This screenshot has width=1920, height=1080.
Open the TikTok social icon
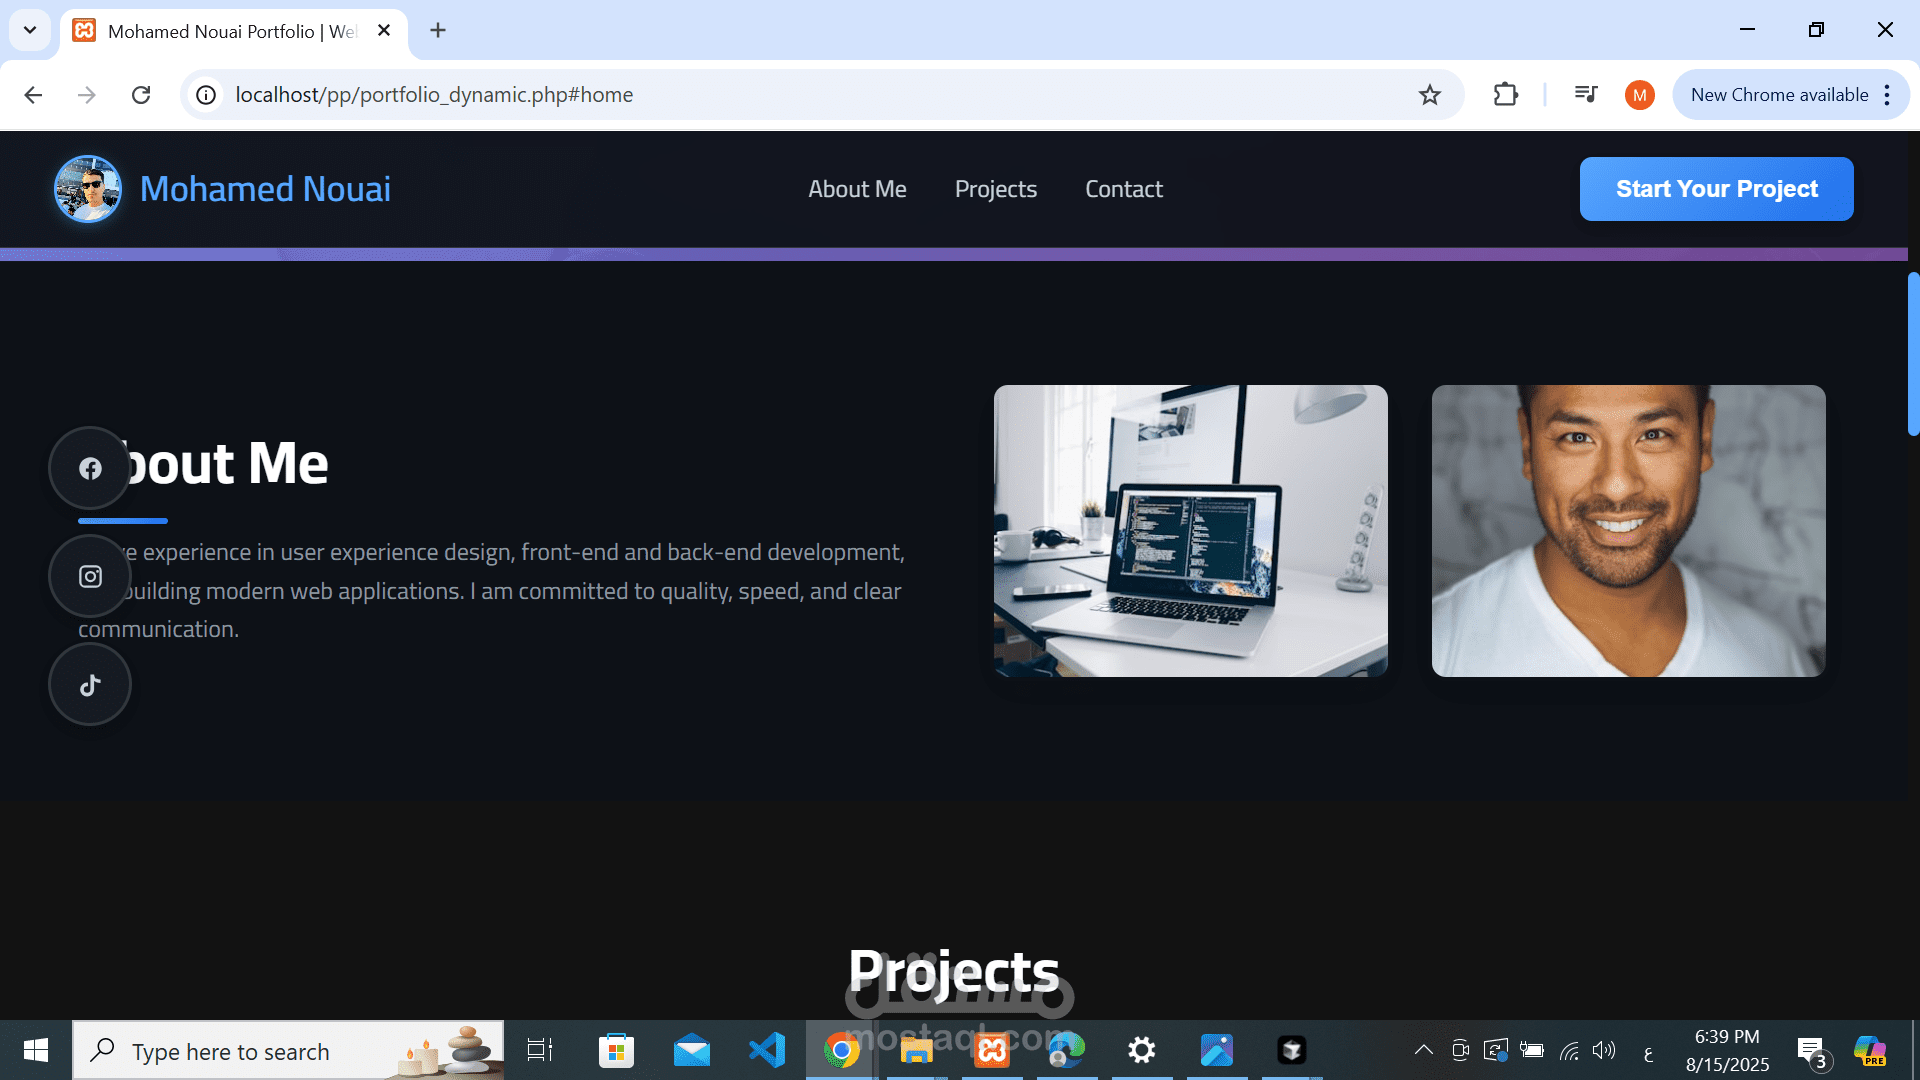tap(90, 684)
